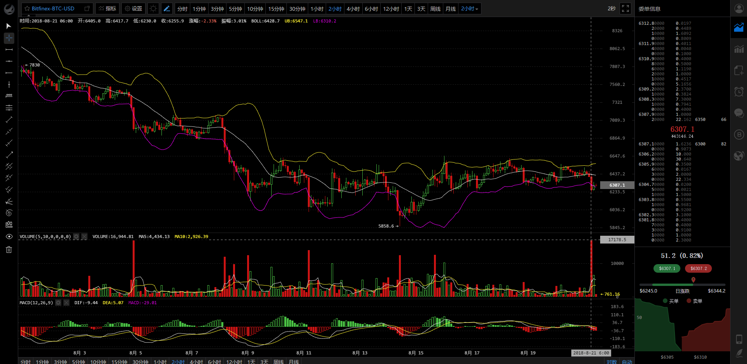Select the 15分钟 timeframe tab
This screenshot has width=747, height=364.
[275, 8]
